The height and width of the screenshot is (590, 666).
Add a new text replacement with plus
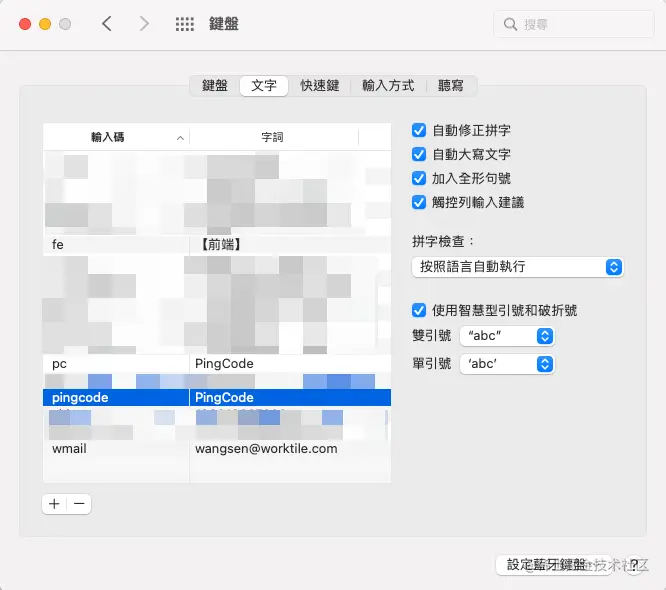tap(54, 504)
